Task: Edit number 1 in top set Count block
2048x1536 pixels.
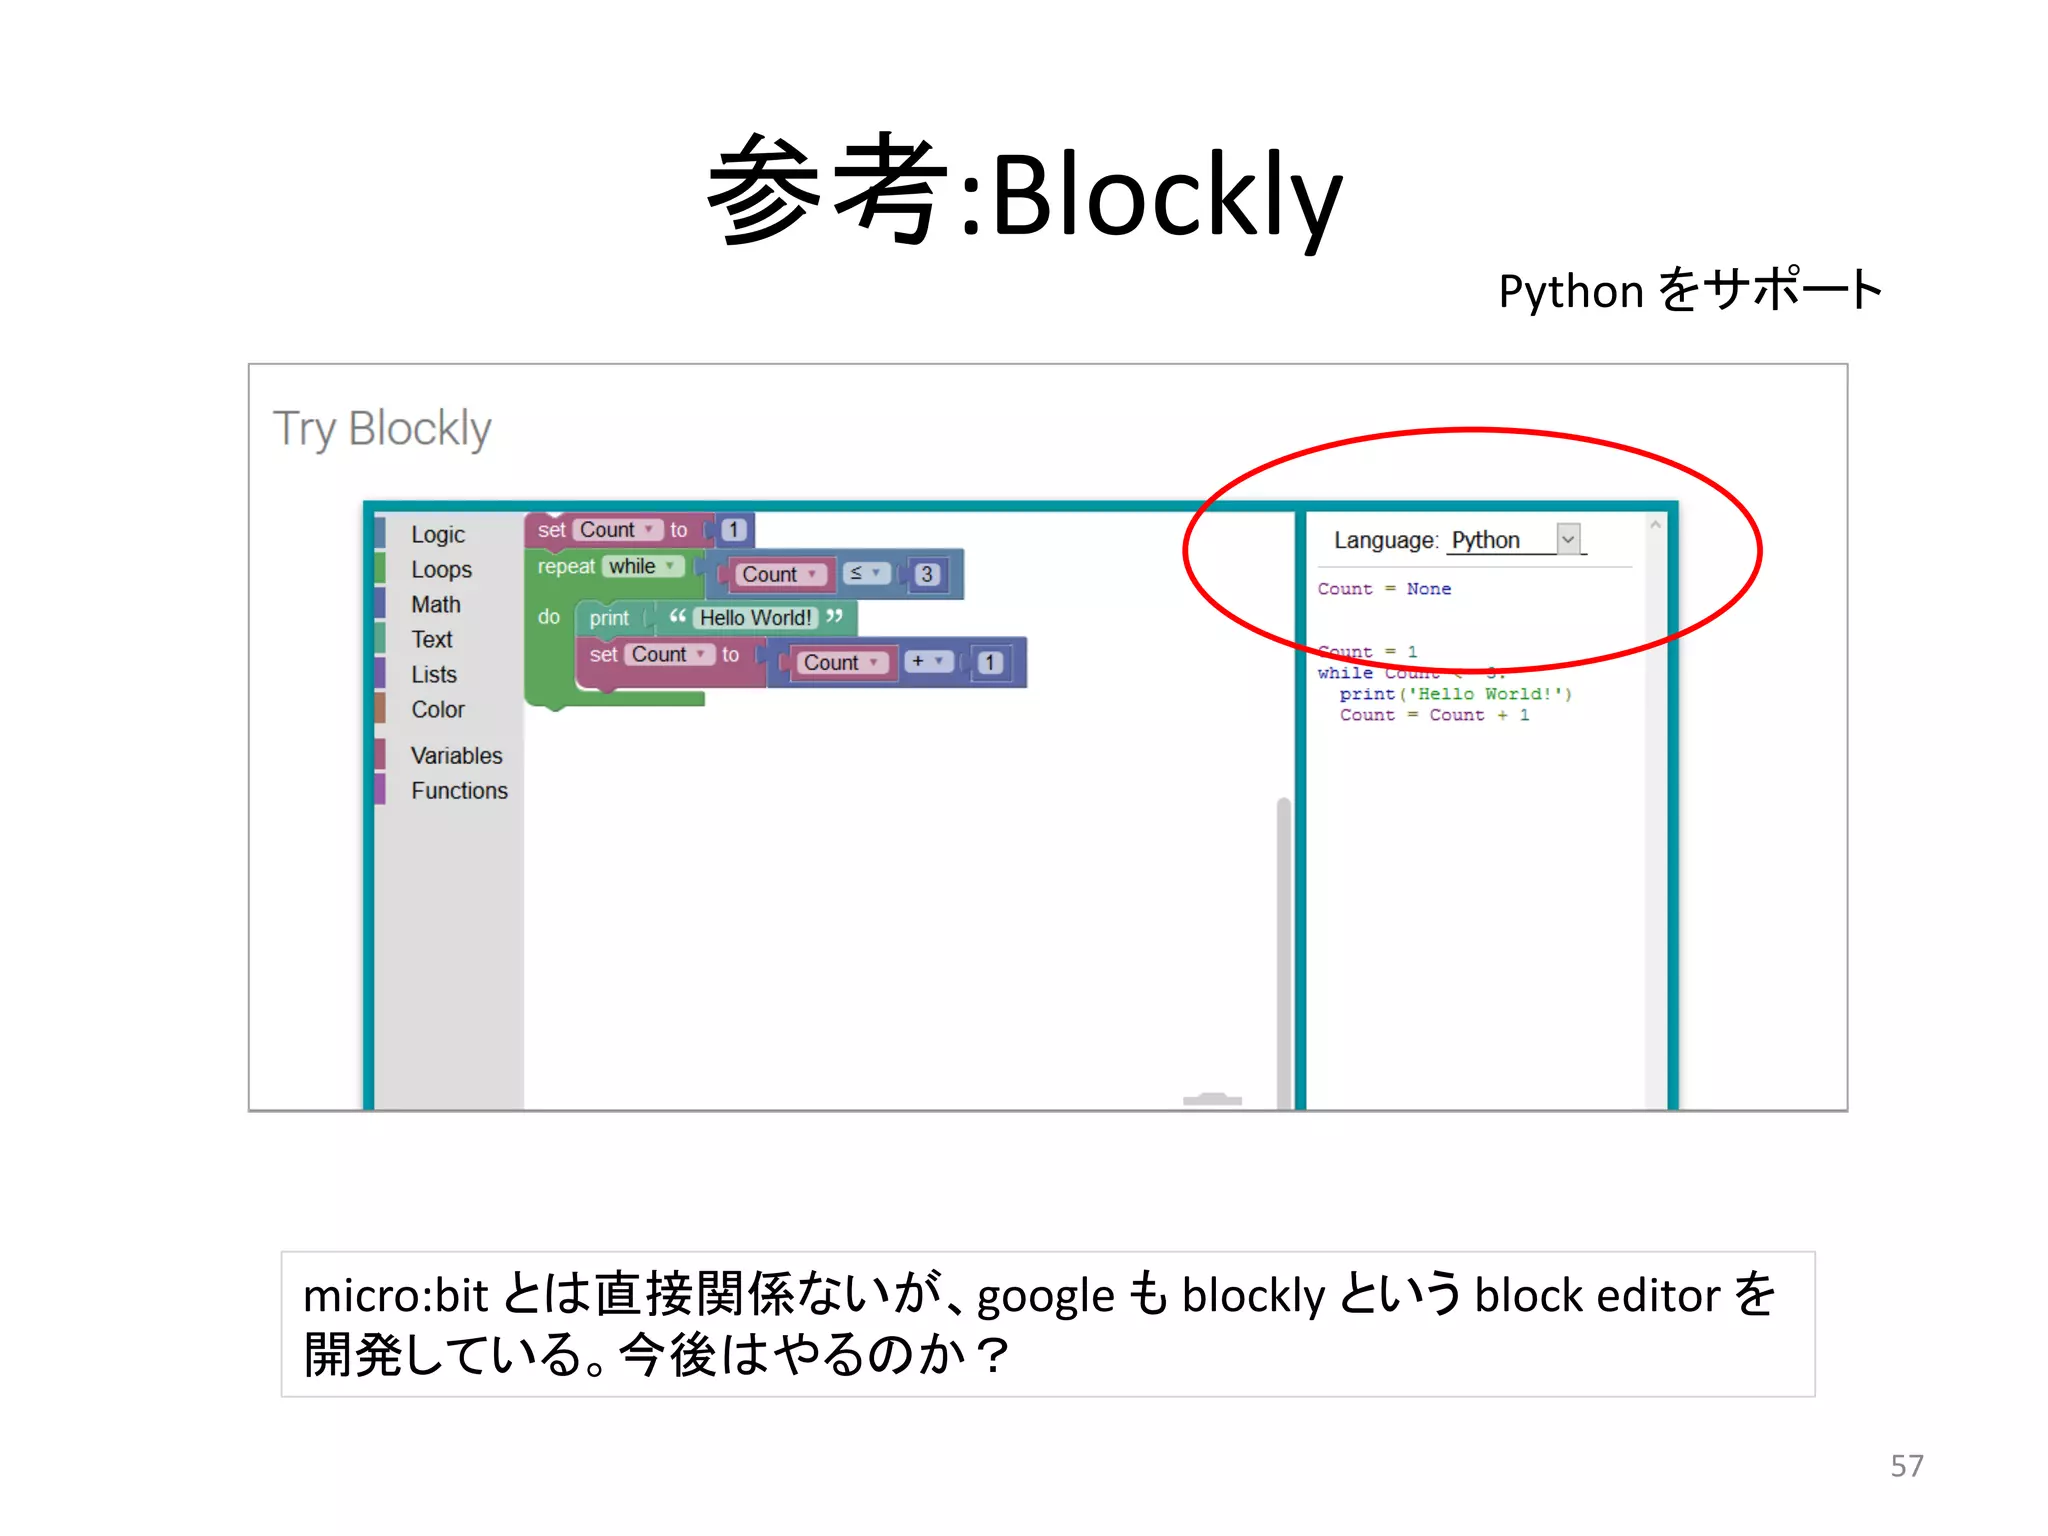Action: (734, 530)
